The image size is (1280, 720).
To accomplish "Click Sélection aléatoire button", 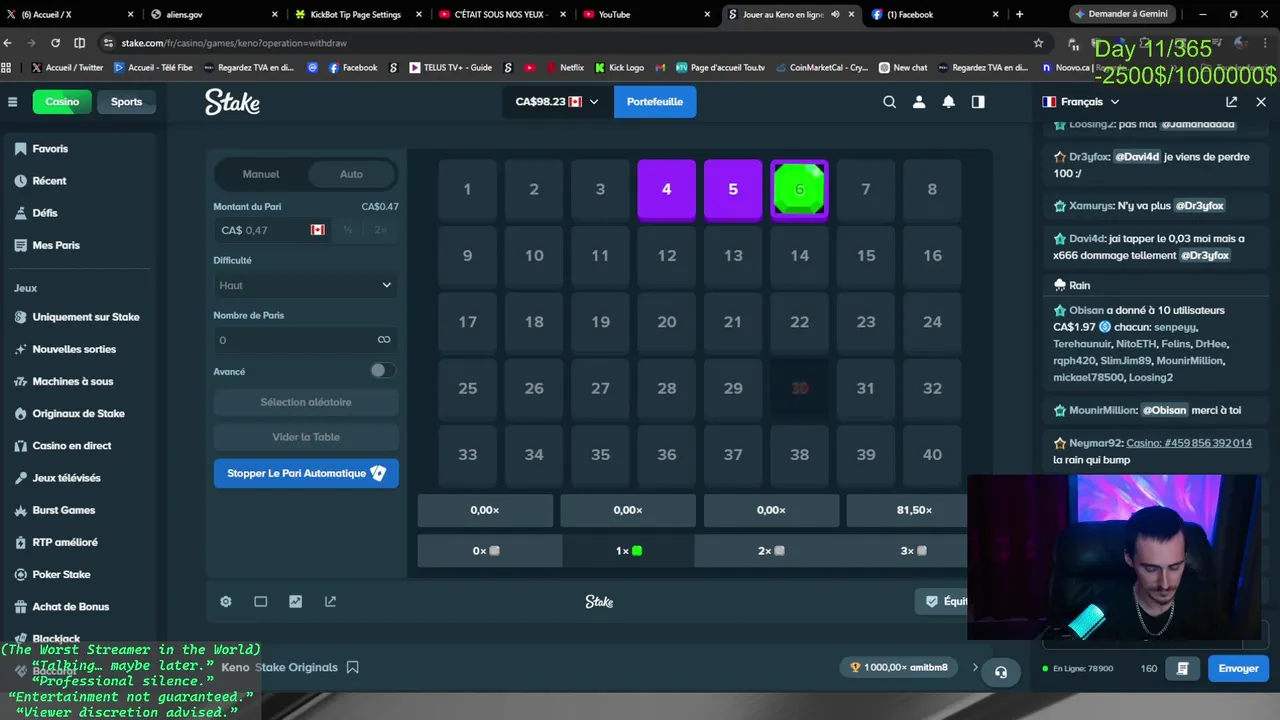I will click(x=306, y=402).
